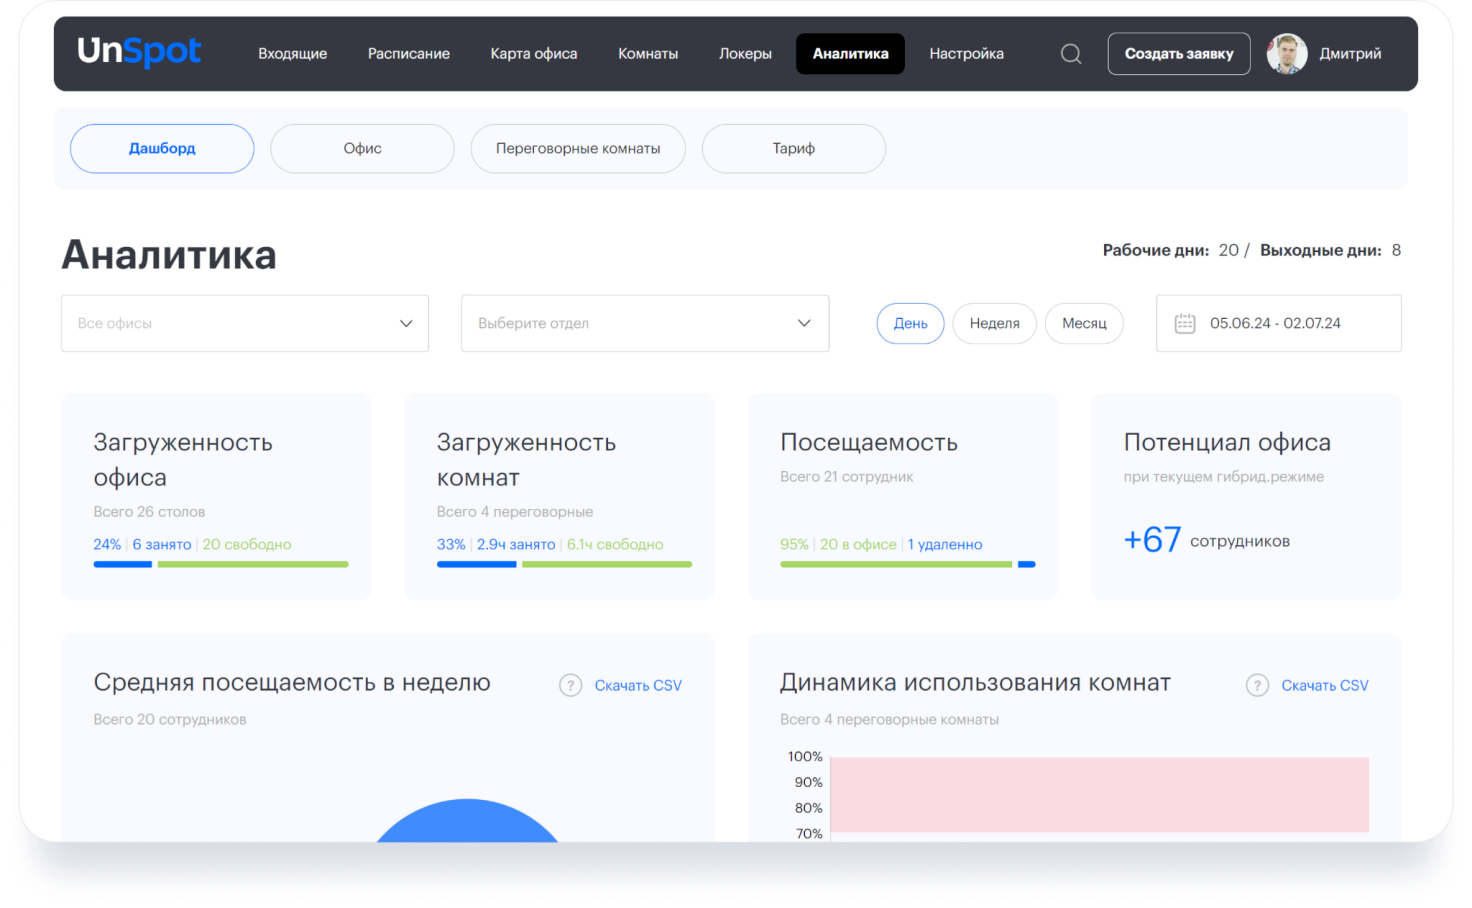Switch to the Дашборд tab
This screenshot has width=1472, height=908.
(x=162, y=148)
